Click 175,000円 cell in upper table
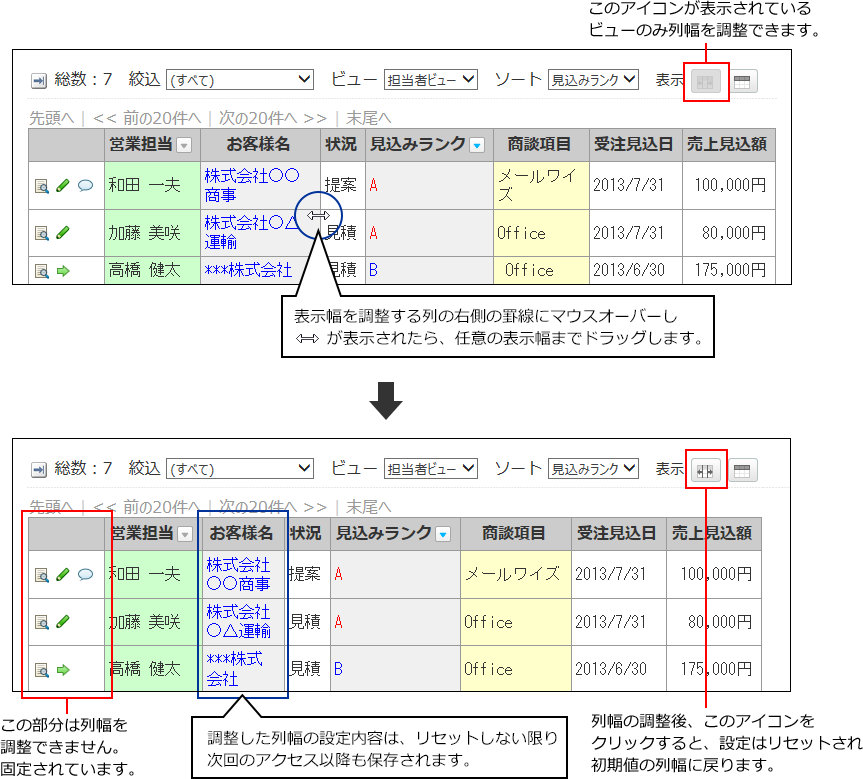 [x=729, y=270]
